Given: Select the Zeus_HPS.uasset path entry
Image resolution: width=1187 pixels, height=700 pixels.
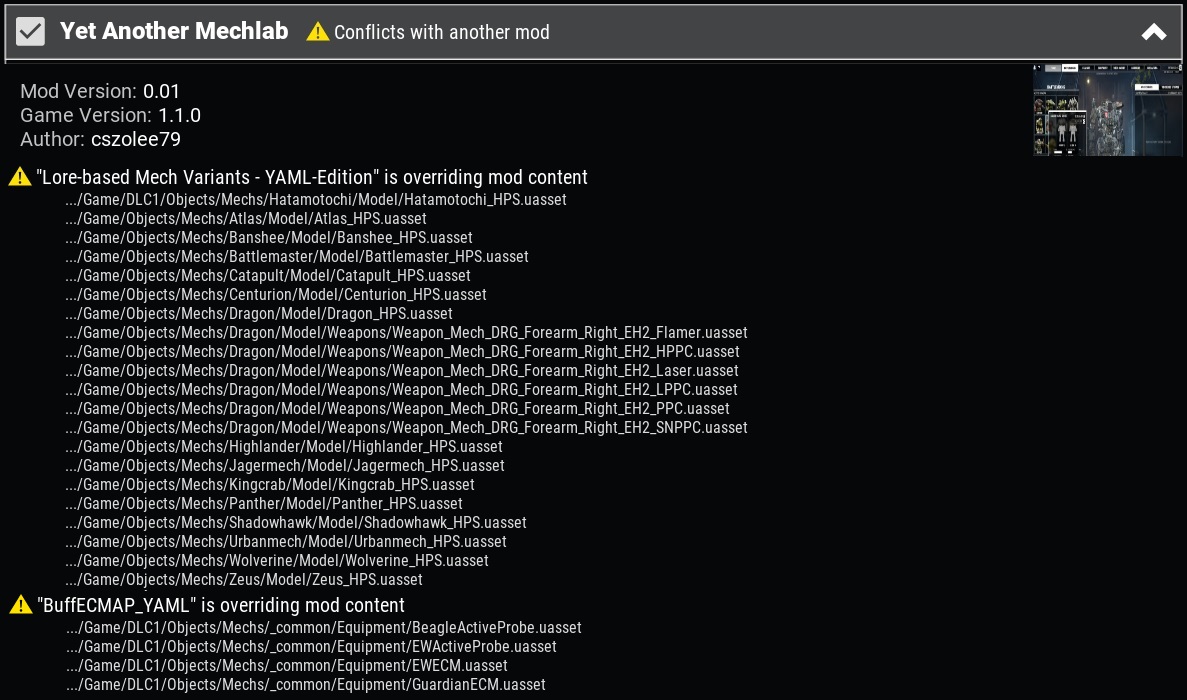Looking at the screenshot, I should [244, 579].
